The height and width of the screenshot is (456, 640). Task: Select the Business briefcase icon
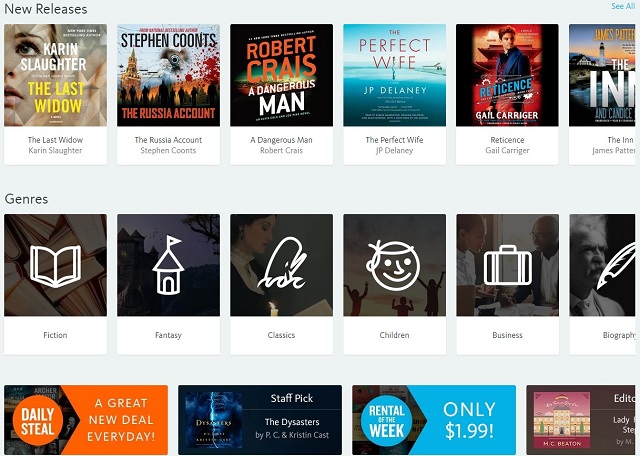(507, 265)
